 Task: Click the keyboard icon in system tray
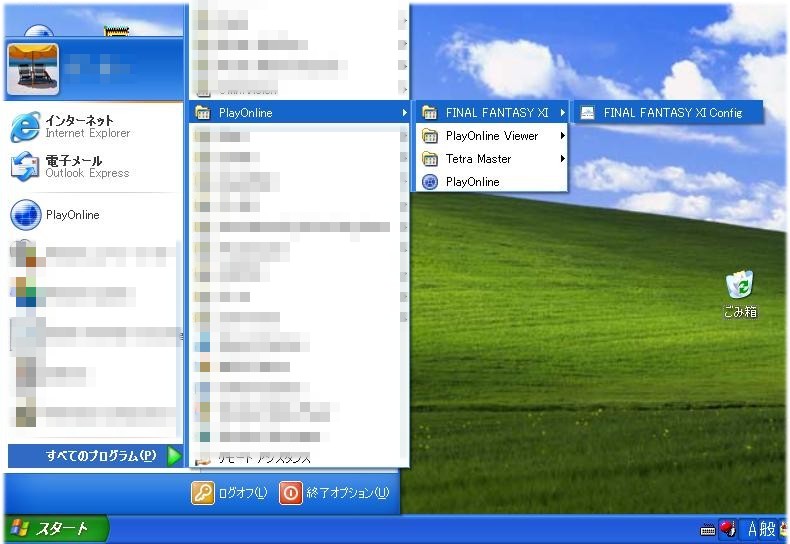point(707,530)
